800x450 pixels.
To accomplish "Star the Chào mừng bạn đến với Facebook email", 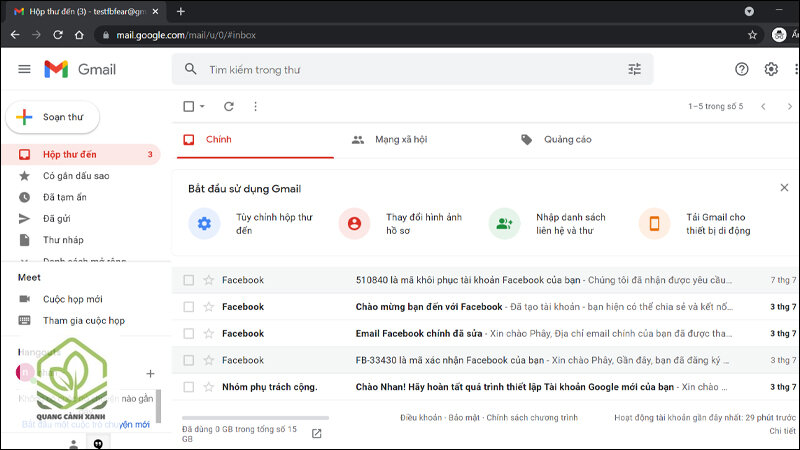I will point(209,307).
